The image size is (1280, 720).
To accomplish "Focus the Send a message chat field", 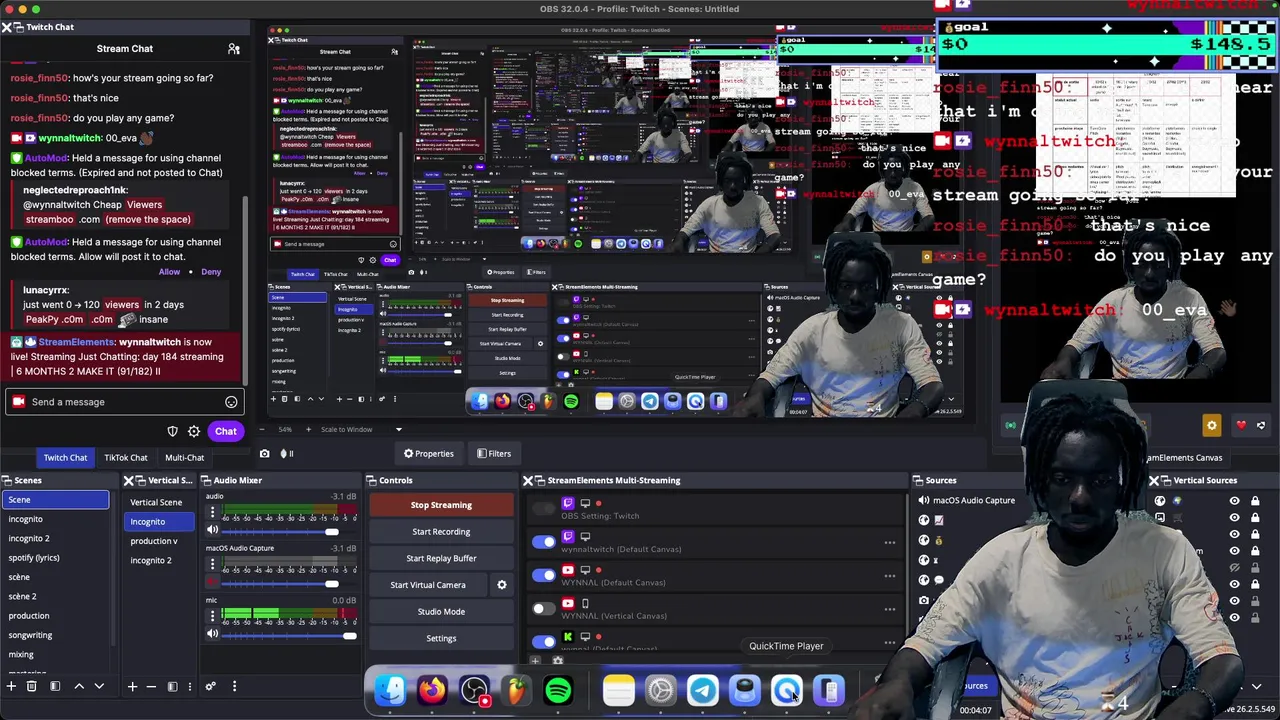I will [123, 402].
